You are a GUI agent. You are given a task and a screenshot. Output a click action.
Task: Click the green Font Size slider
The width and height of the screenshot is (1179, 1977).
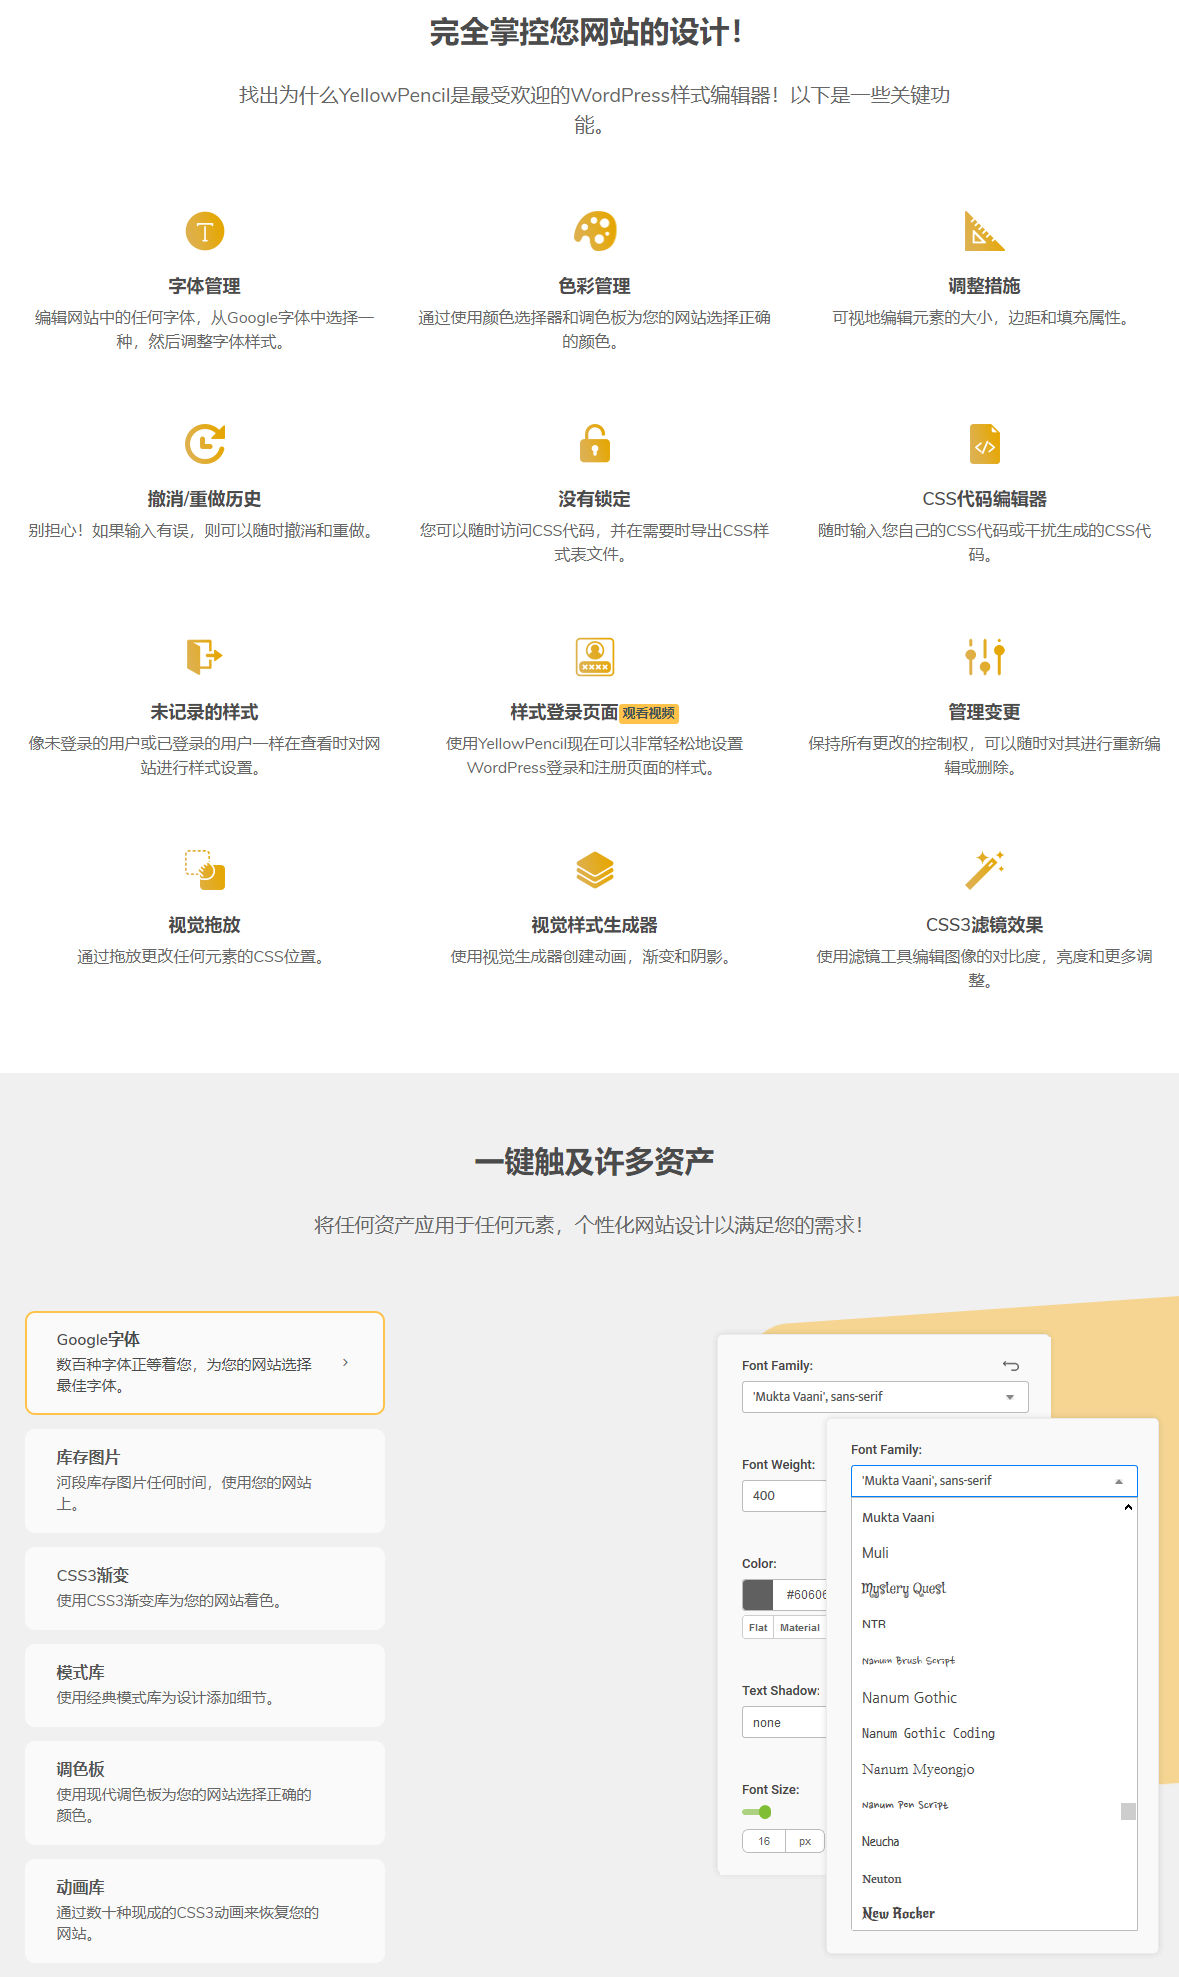point(757,1812)
